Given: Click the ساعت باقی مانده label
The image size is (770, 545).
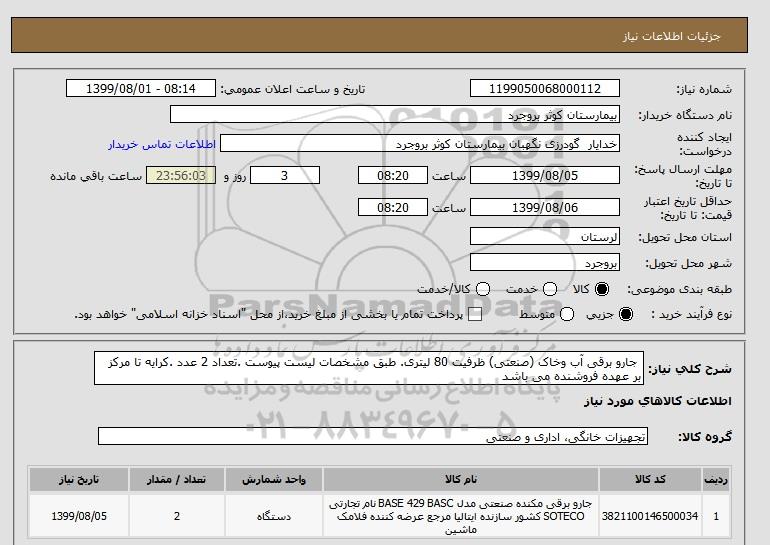Looking at the screenshot, I should (96, 176).
